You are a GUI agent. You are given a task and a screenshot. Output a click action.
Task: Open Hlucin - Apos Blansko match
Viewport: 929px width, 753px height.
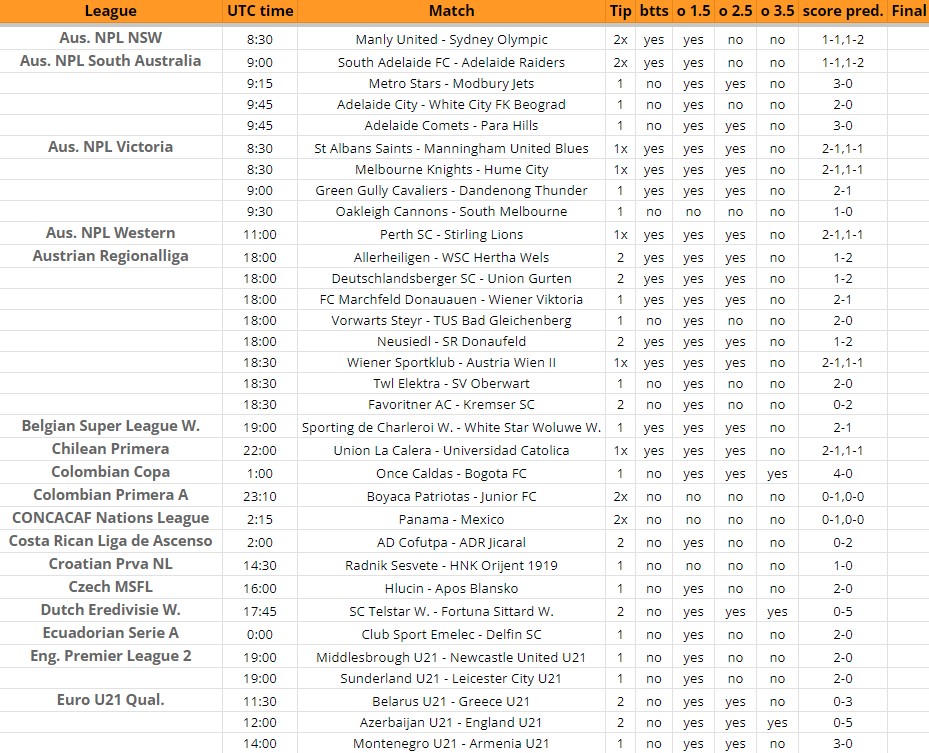(x=451, y=589)
